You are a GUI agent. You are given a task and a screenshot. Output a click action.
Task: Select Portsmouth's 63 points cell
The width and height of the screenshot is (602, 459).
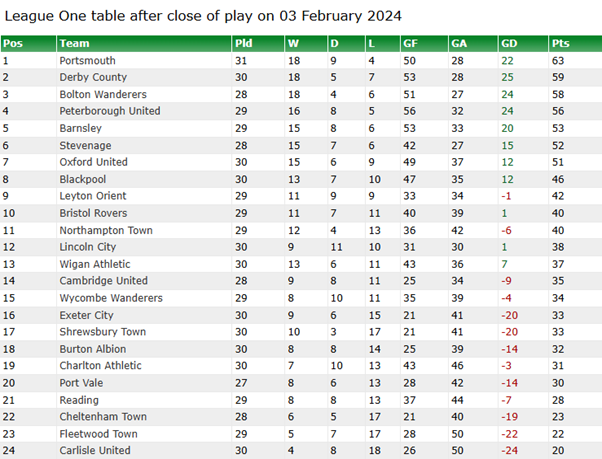(x=558, y=61)
